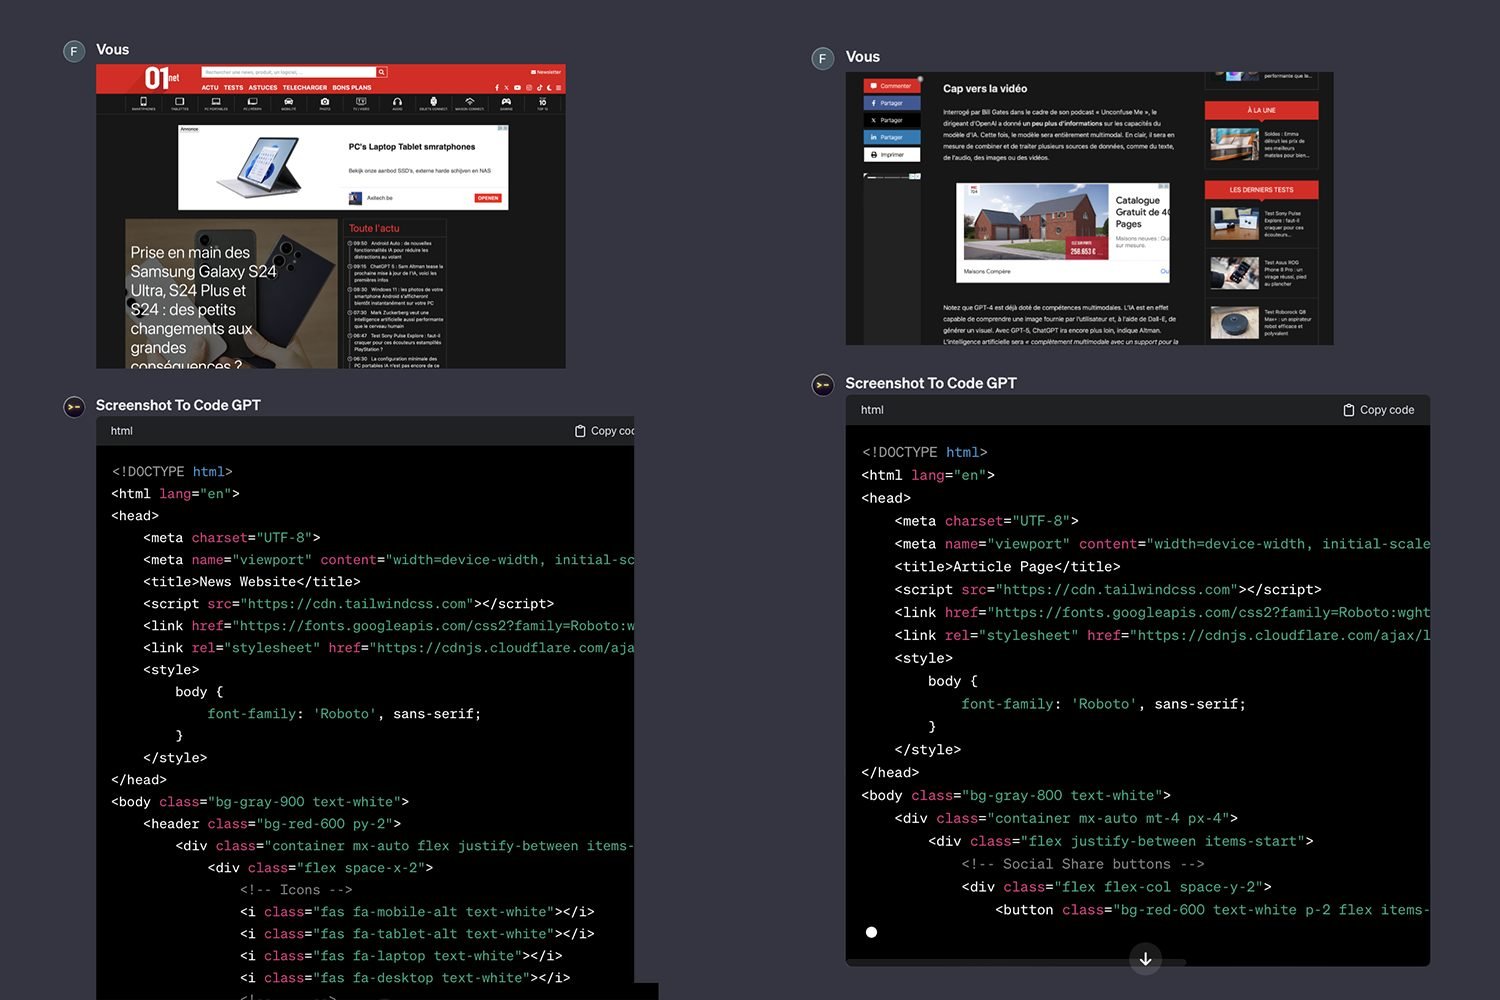The height and width of the screenshot is (1000, 1500).
Task: Click the Facebook icon in 01net header
Action: (x=497, y=88)
